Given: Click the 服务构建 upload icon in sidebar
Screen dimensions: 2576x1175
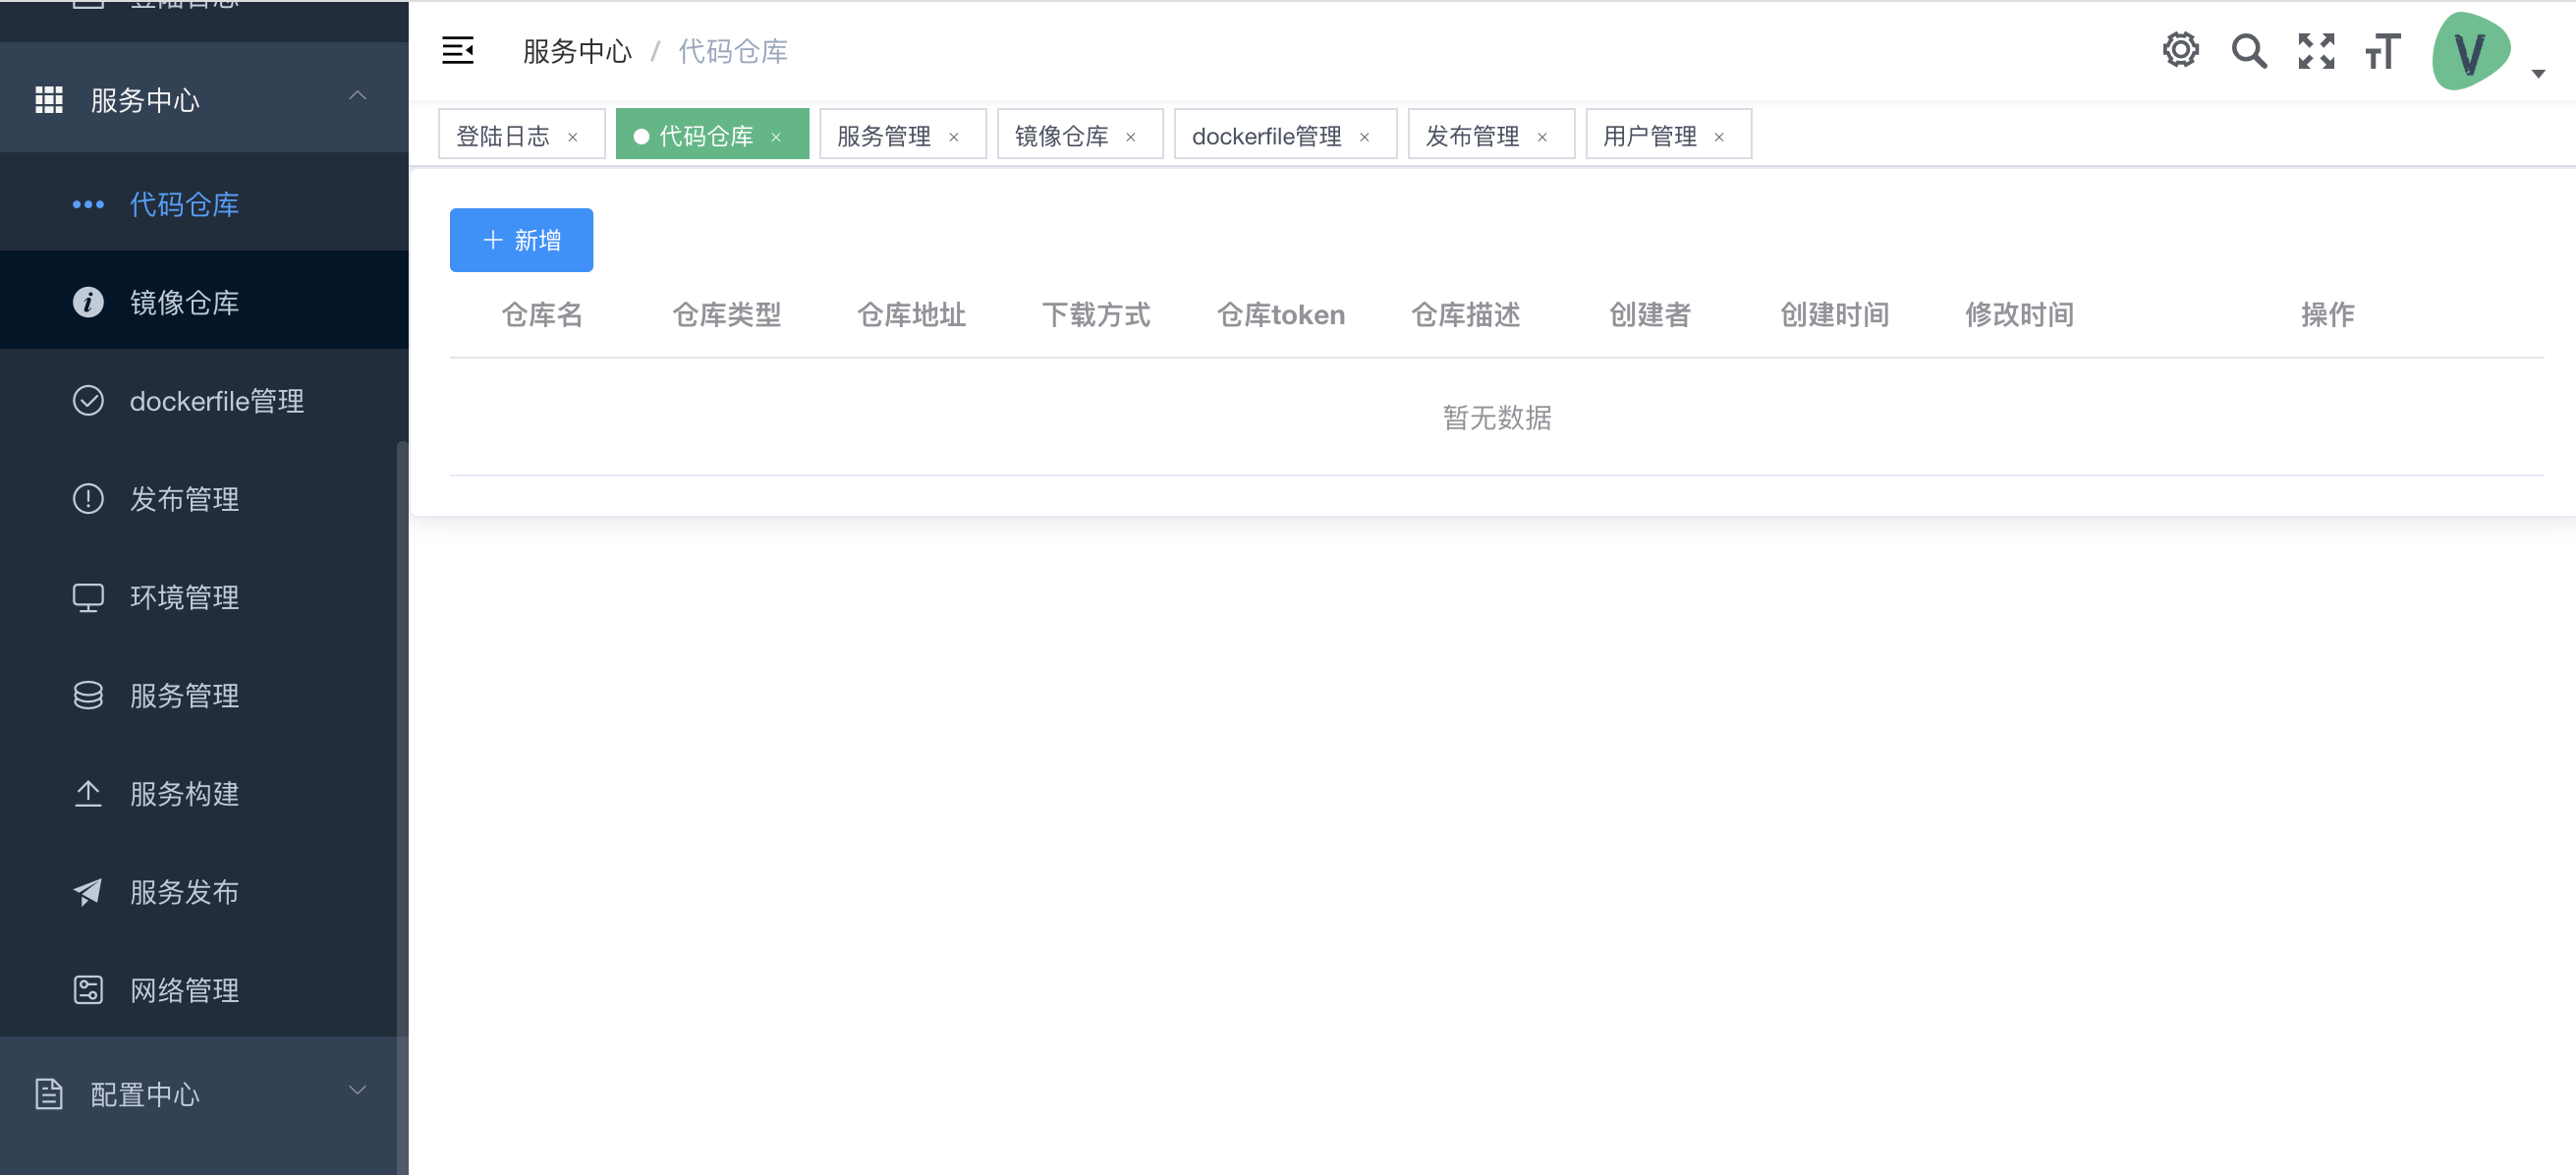Looking at the screenshot, I should click(x=88, y=793).
